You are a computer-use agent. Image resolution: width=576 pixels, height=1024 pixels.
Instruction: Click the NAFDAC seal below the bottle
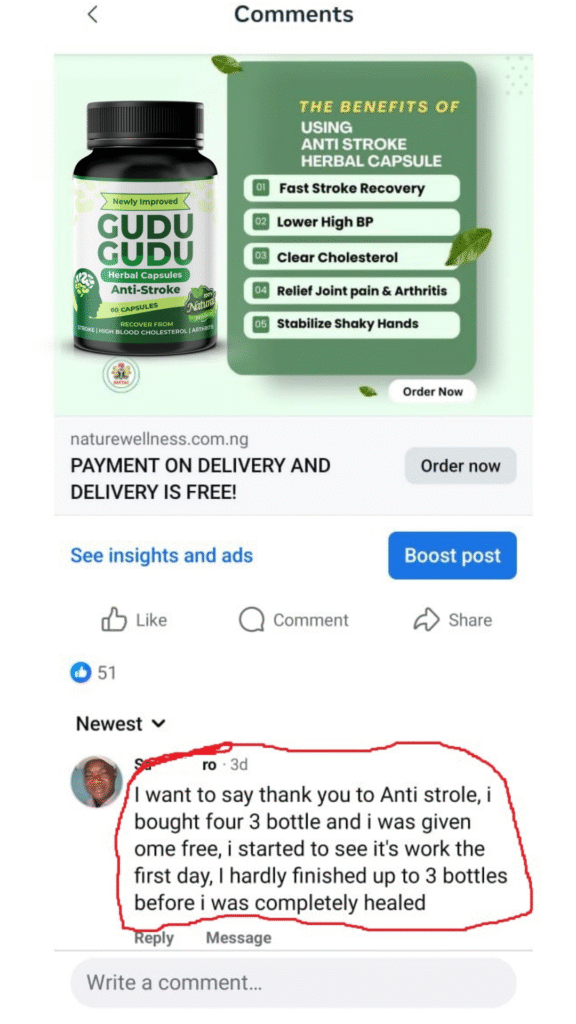click(x=121, y=374)
